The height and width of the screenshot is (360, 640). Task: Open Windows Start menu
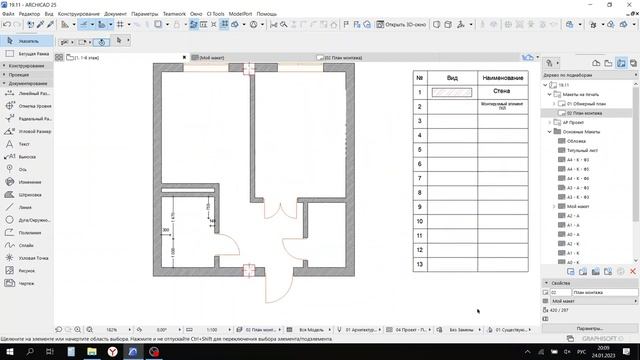click(x=9, y=351)
